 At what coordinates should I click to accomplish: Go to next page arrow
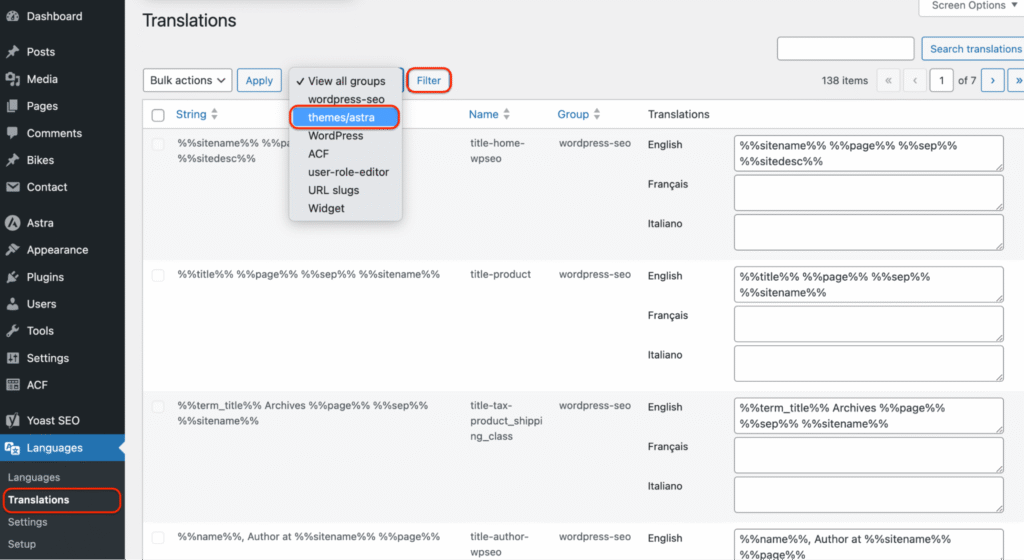pos(993,80)
